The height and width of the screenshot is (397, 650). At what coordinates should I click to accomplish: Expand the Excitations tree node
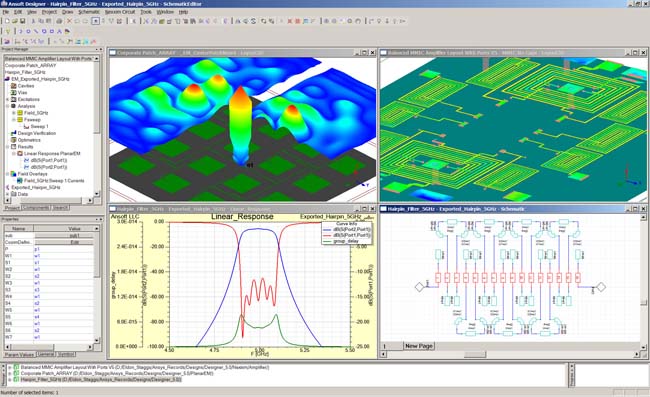coord(7,99)
